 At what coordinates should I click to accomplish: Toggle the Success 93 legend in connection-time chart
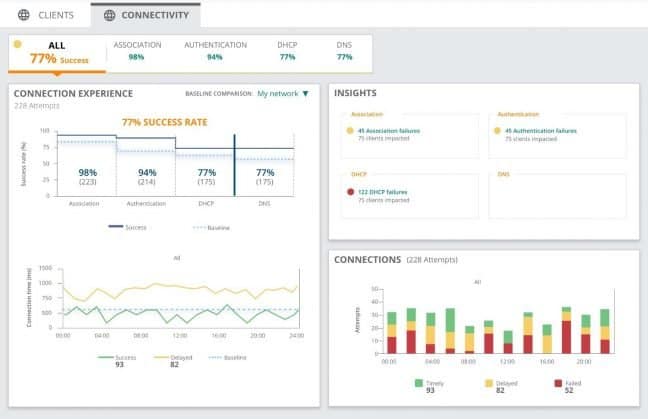click(117, 360)
